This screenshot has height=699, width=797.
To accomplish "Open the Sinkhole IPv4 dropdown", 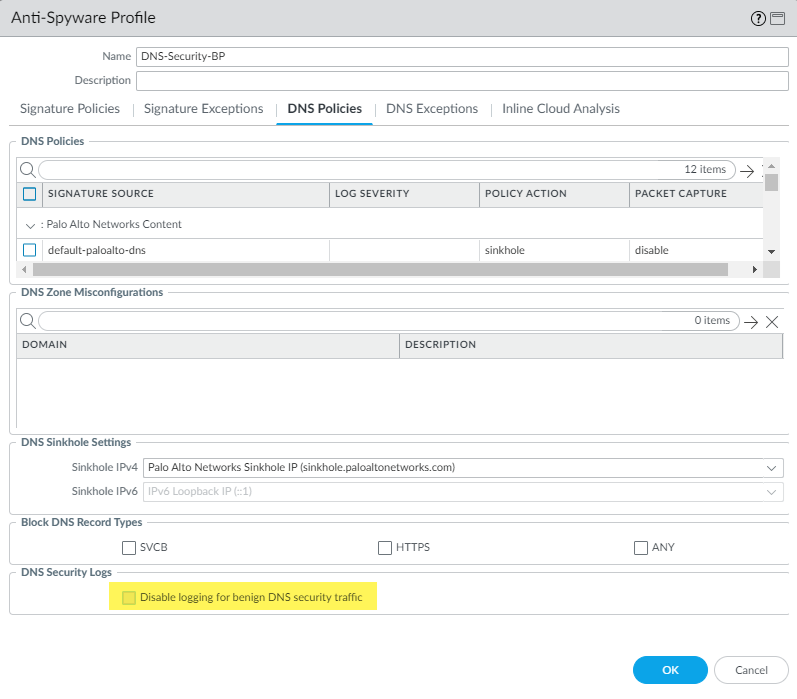I will pyautogui.click(x=771, y=467).
